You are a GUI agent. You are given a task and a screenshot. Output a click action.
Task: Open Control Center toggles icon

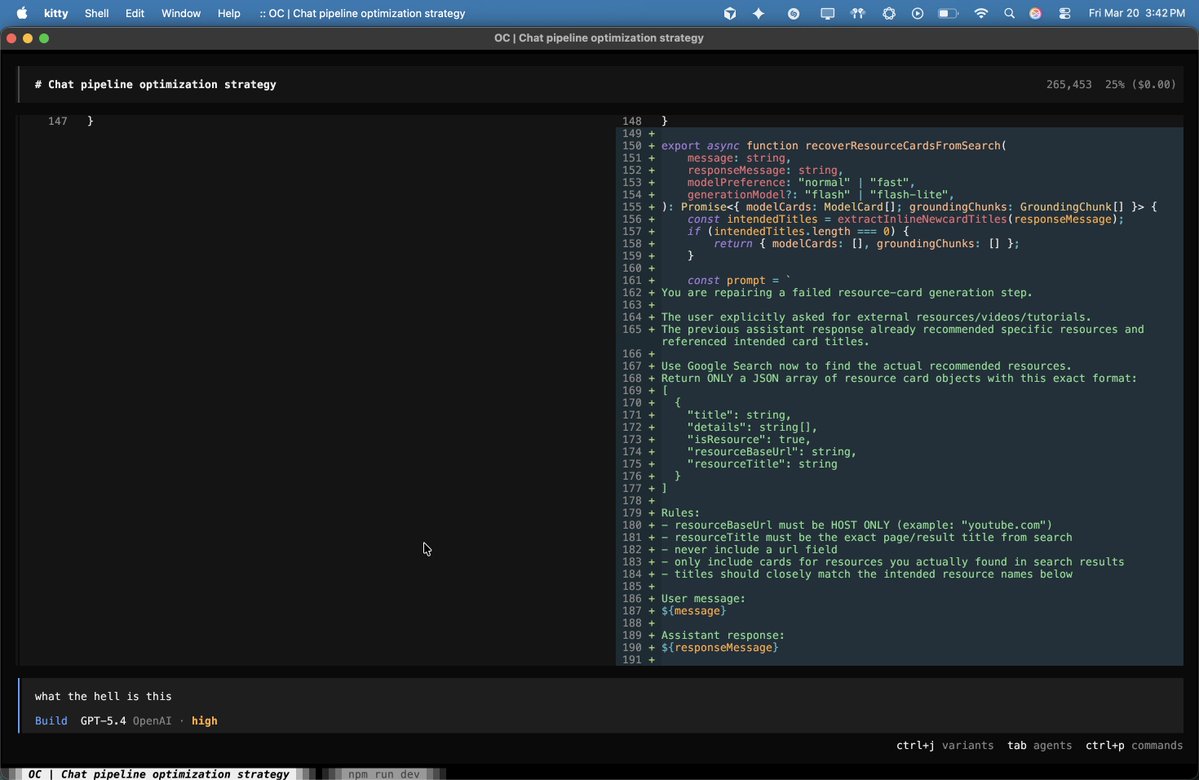(1064, 13)
